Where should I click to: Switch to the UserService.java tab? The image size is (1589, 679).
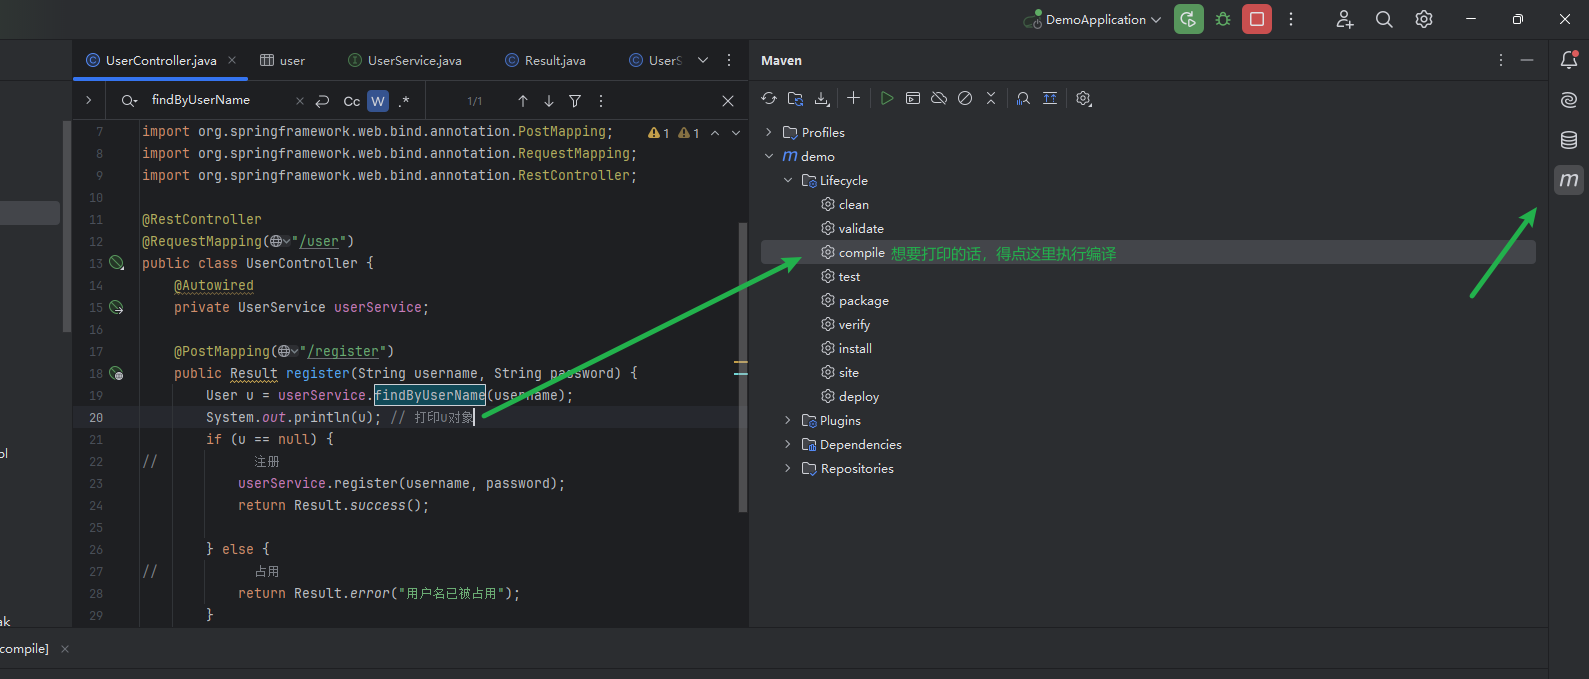point(413,61)
